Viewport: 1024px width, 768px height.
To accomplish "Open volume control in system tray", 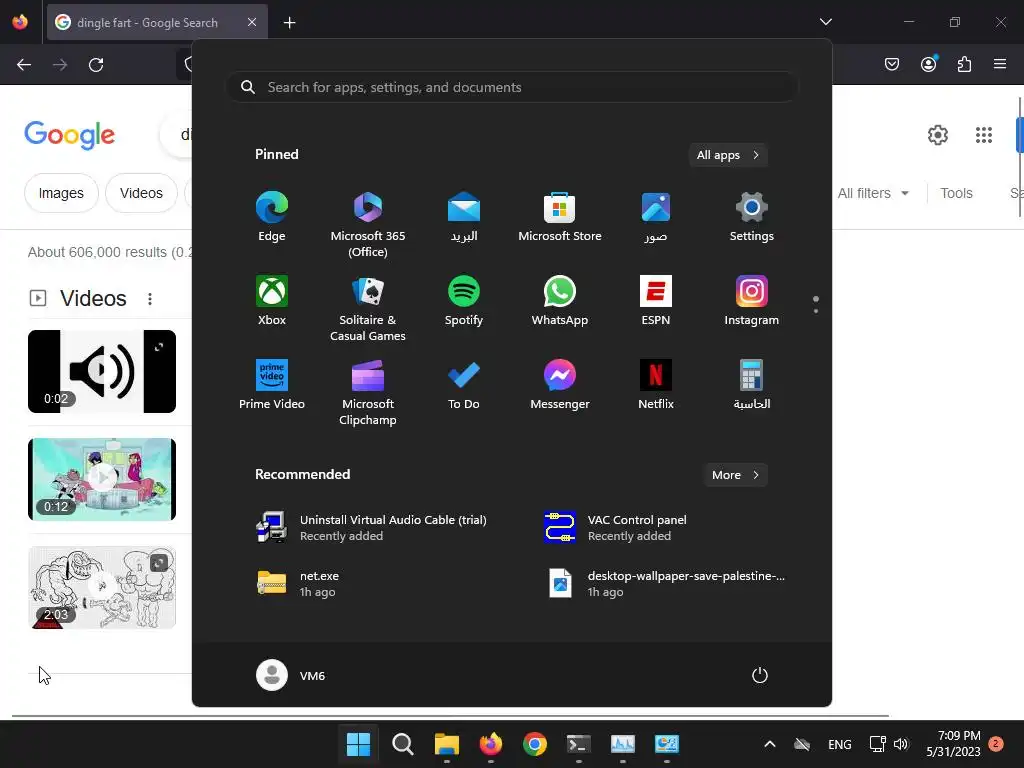I will tap(901, 744).
